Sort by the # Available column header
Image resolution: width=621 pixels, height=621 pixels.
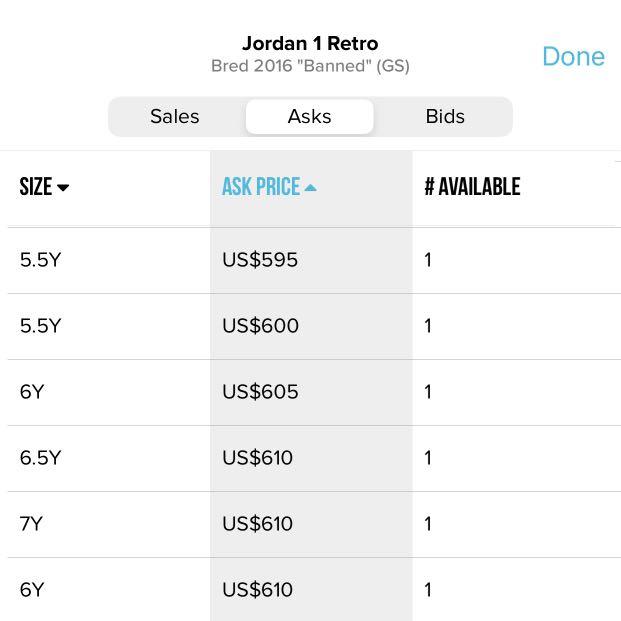pos(472,187)
